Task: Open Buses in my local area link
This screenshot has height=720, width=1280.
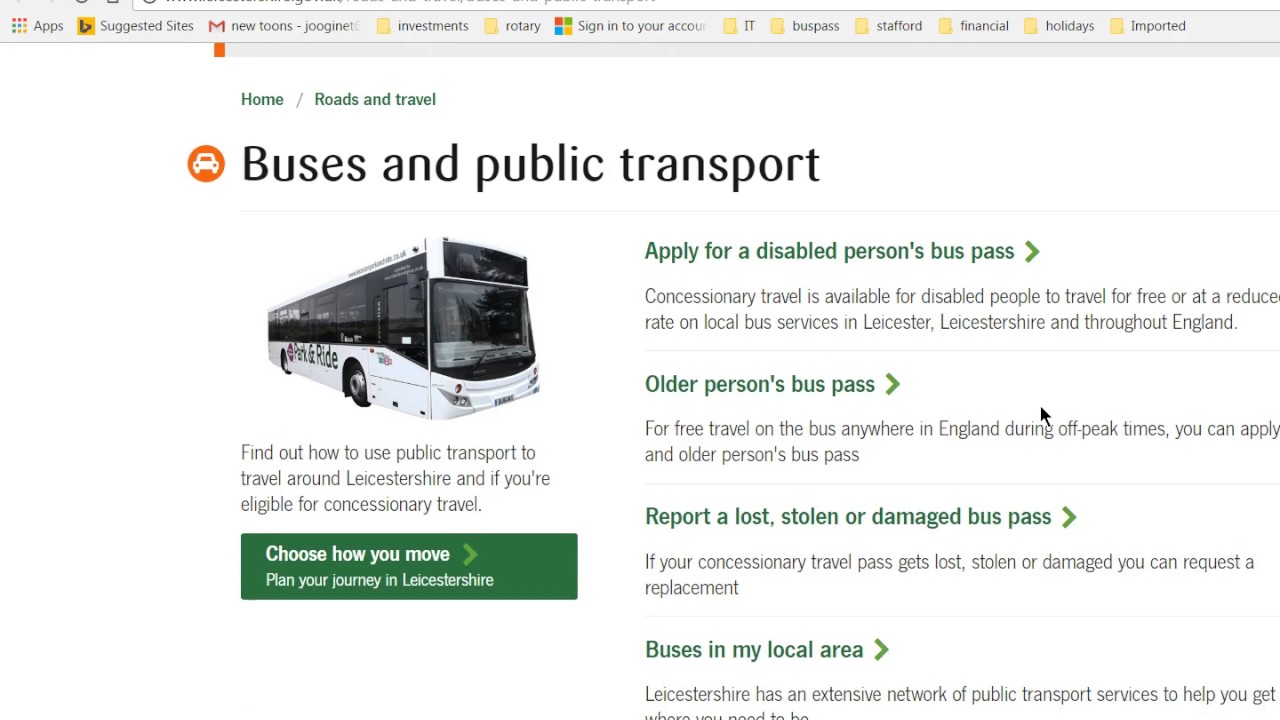Action: [x=754, y=649]
